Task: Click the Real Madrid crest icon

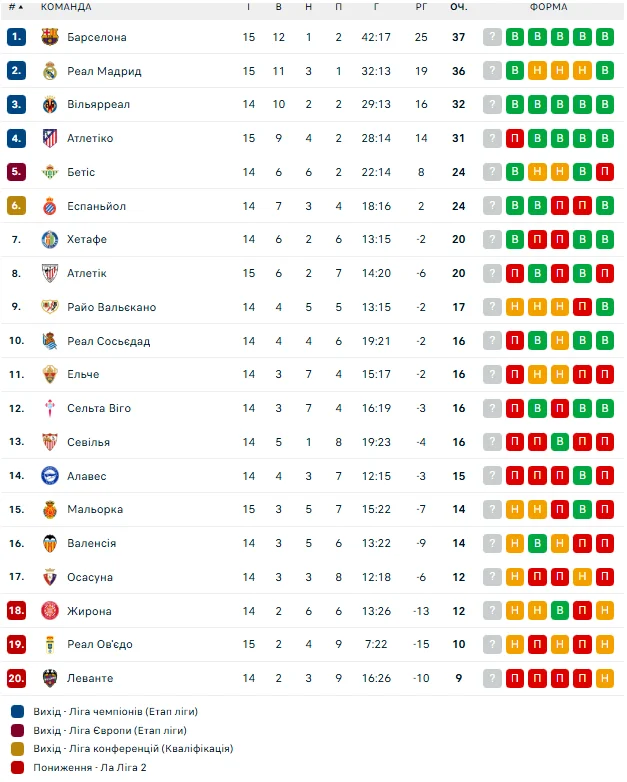Action: [50, 71]
